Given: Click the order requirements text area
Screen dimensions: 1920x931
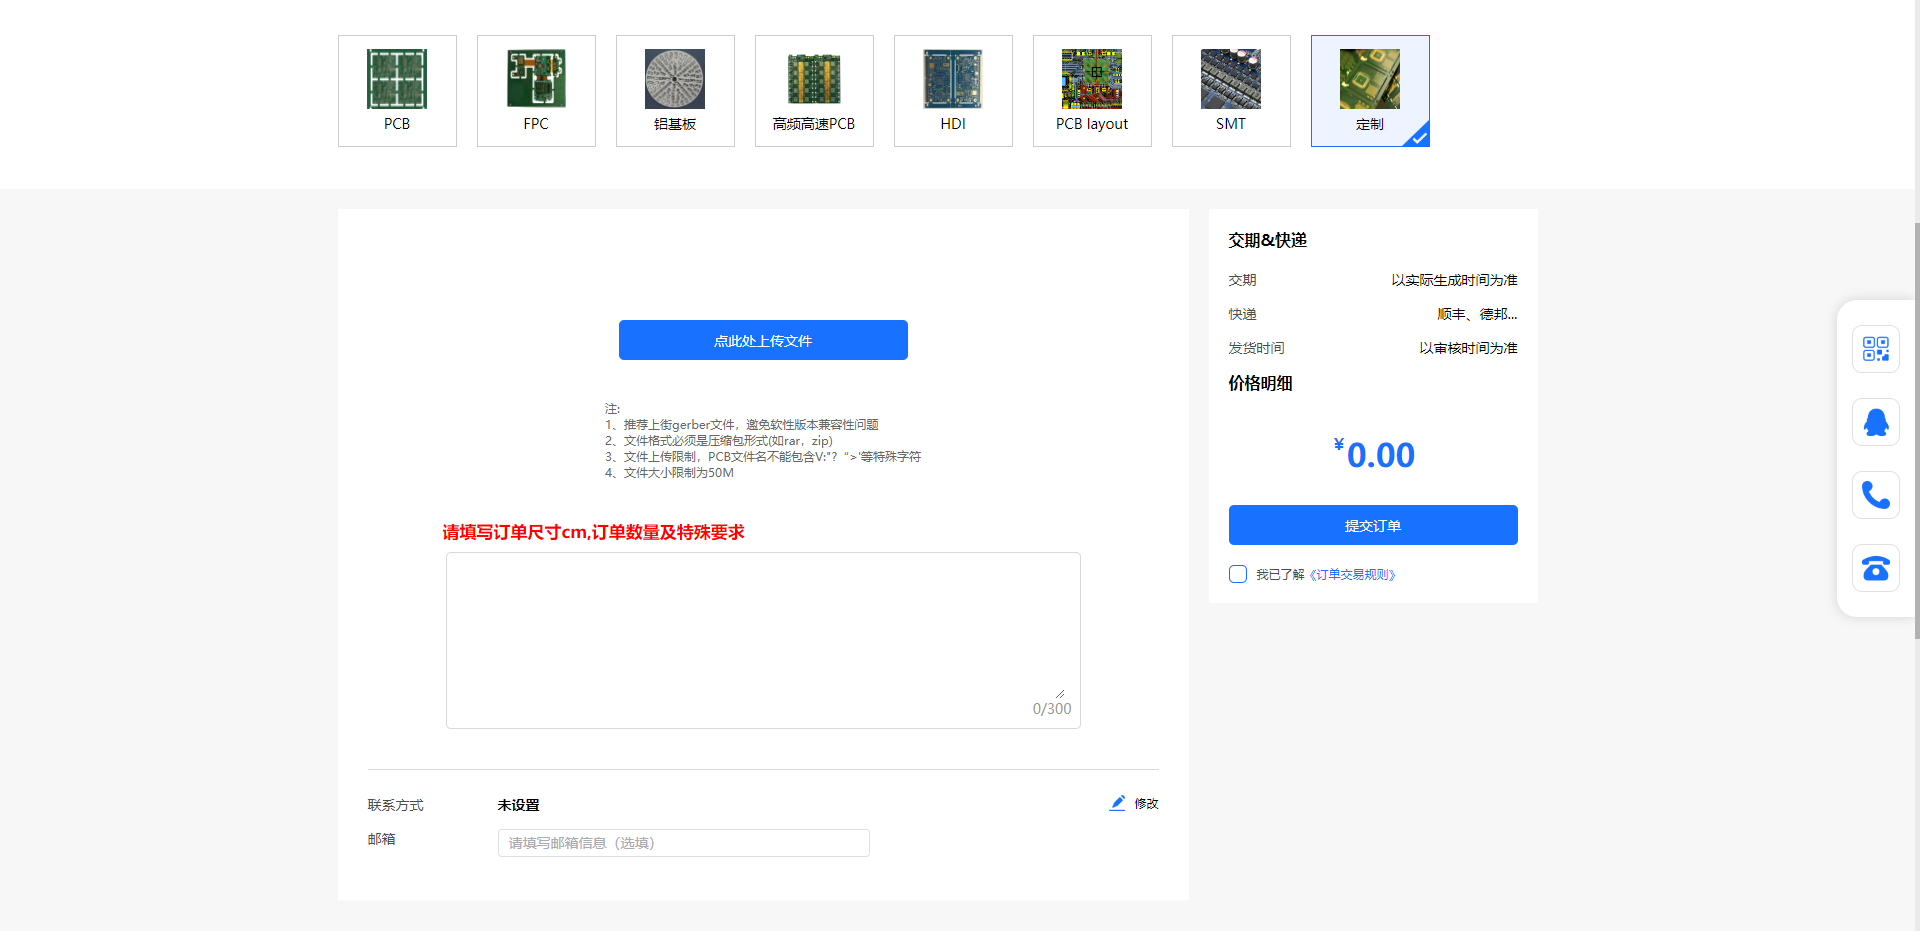Looking at the screenshot, I should pos(763,640).
